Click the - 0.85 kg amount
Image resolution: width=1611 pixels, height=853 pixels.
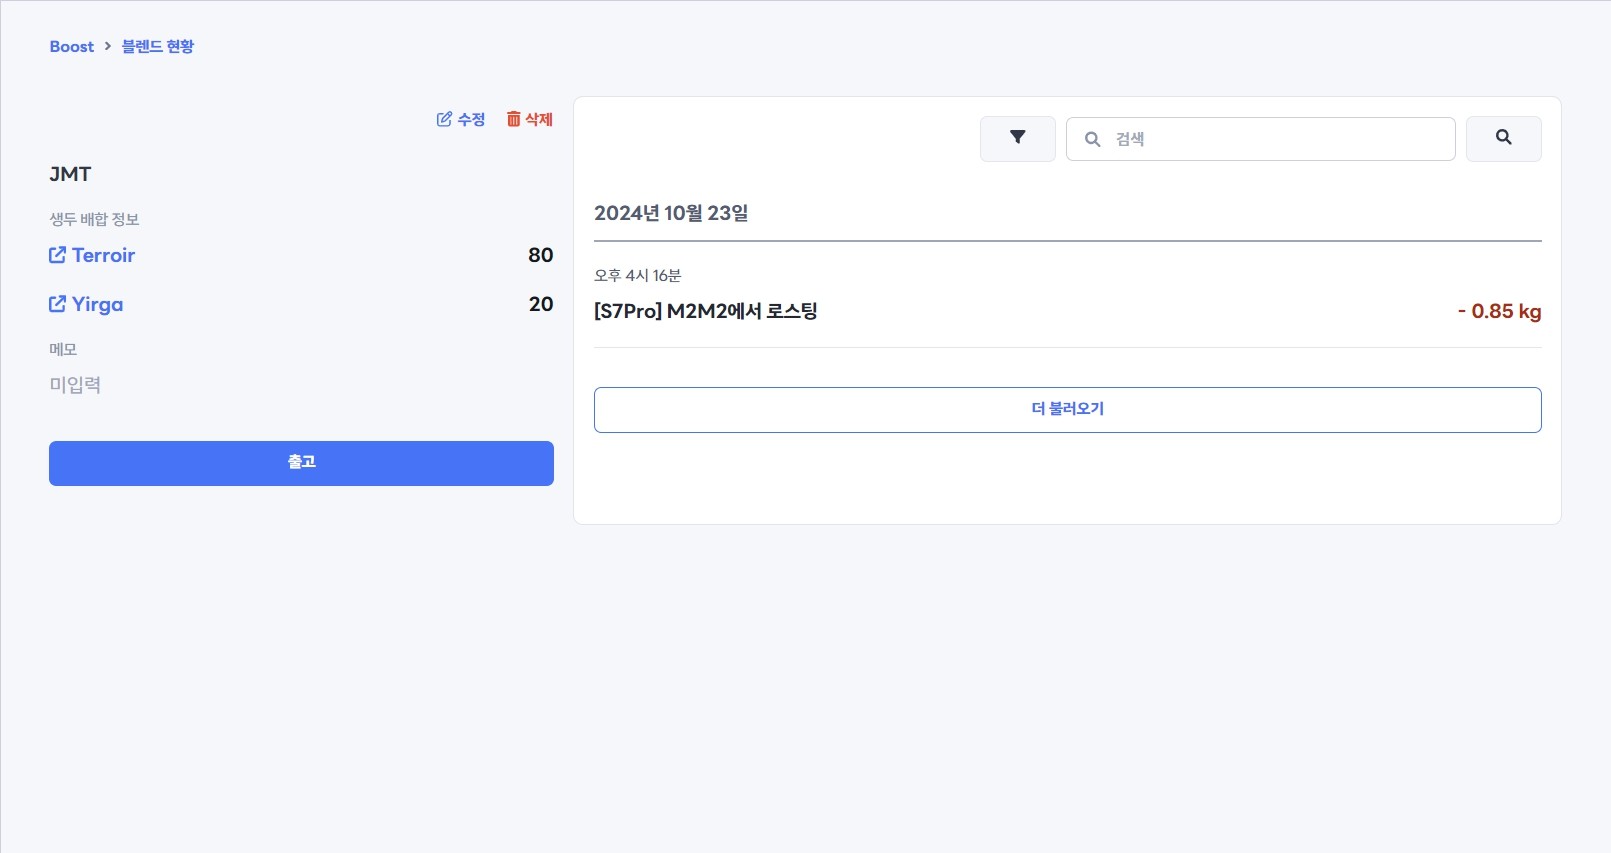coord(1499,311)
